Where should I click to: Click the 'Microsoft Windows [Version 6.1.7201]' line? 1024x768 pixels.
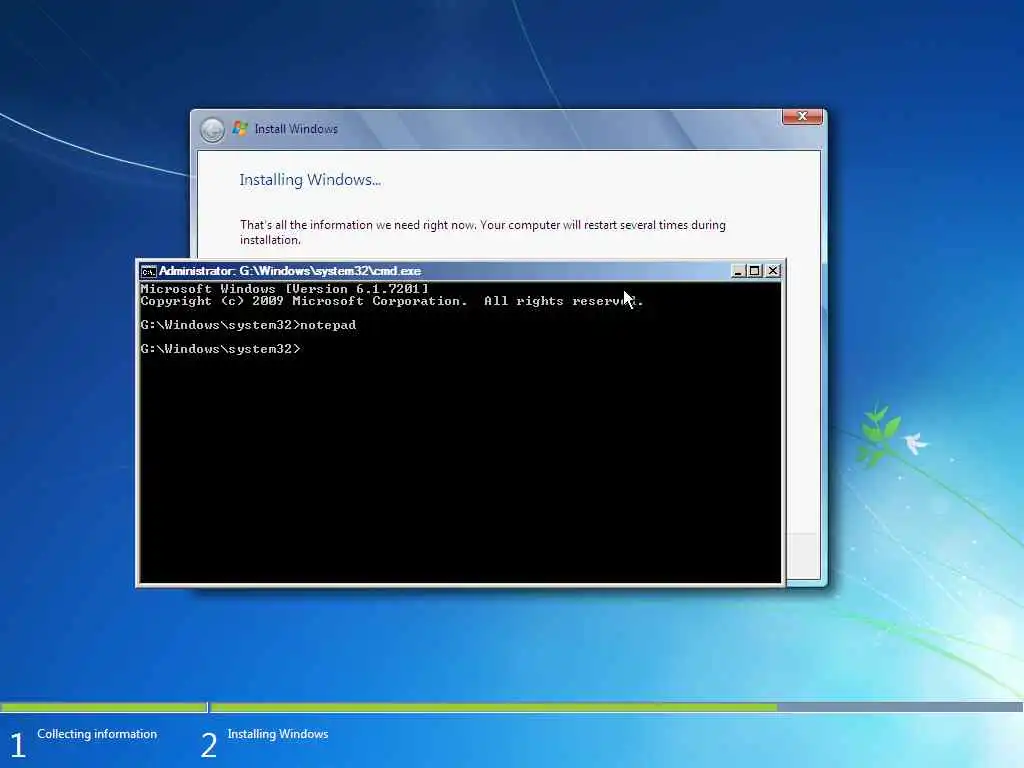point(285,288)
